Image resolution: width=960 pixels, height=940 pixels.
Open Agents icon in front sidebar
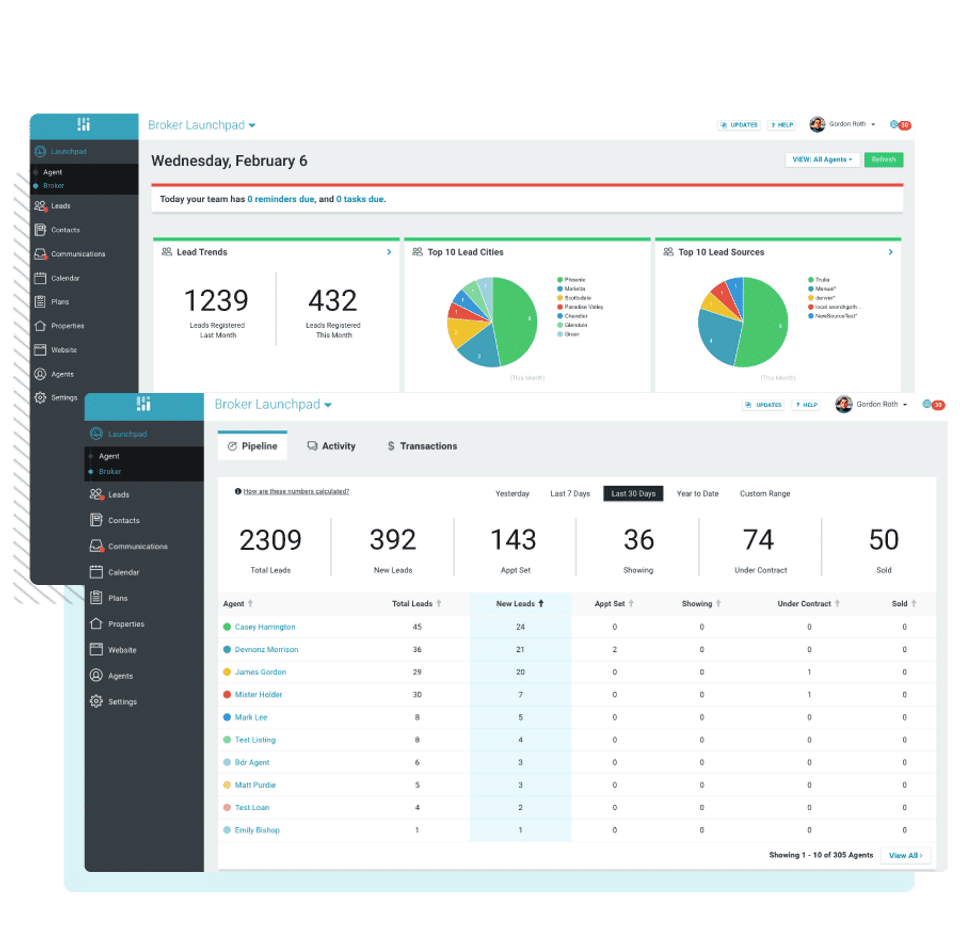pos(96,675)
